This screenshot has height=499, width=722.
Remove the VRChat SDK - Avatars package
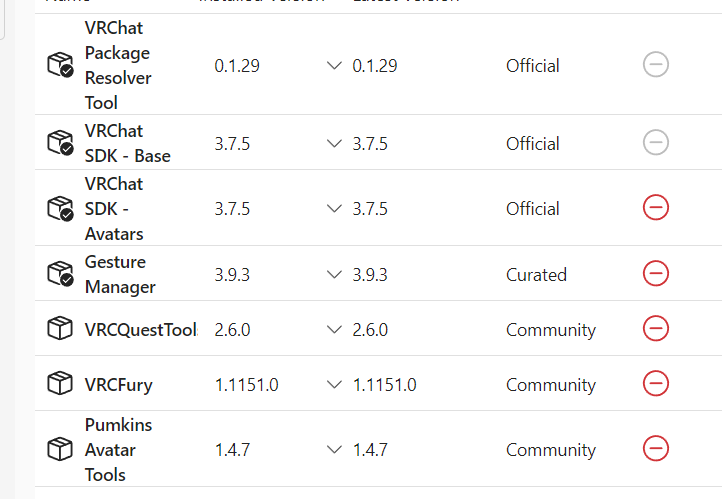(x=656, y=208)
